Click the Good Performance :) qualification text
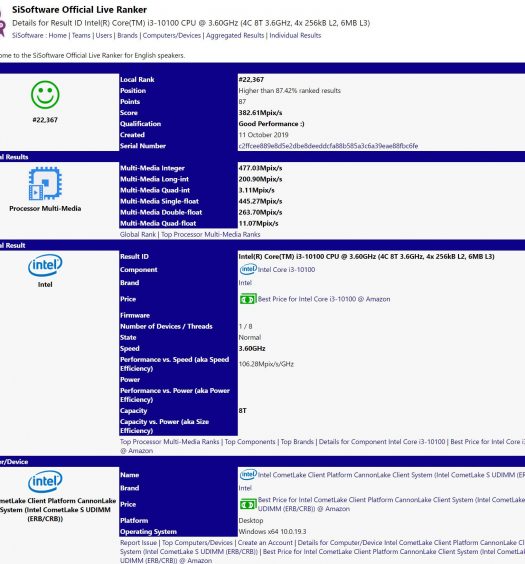The height and width of the screenshot is (564, 525). (x=271, y=124)
